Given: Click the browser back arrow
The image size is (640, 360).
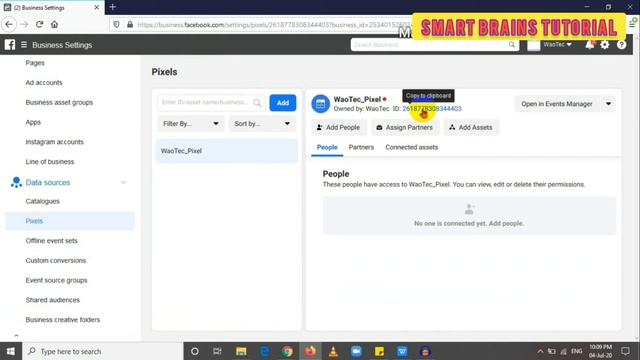Looking at the screenshot, I should (x=9, y=24).
